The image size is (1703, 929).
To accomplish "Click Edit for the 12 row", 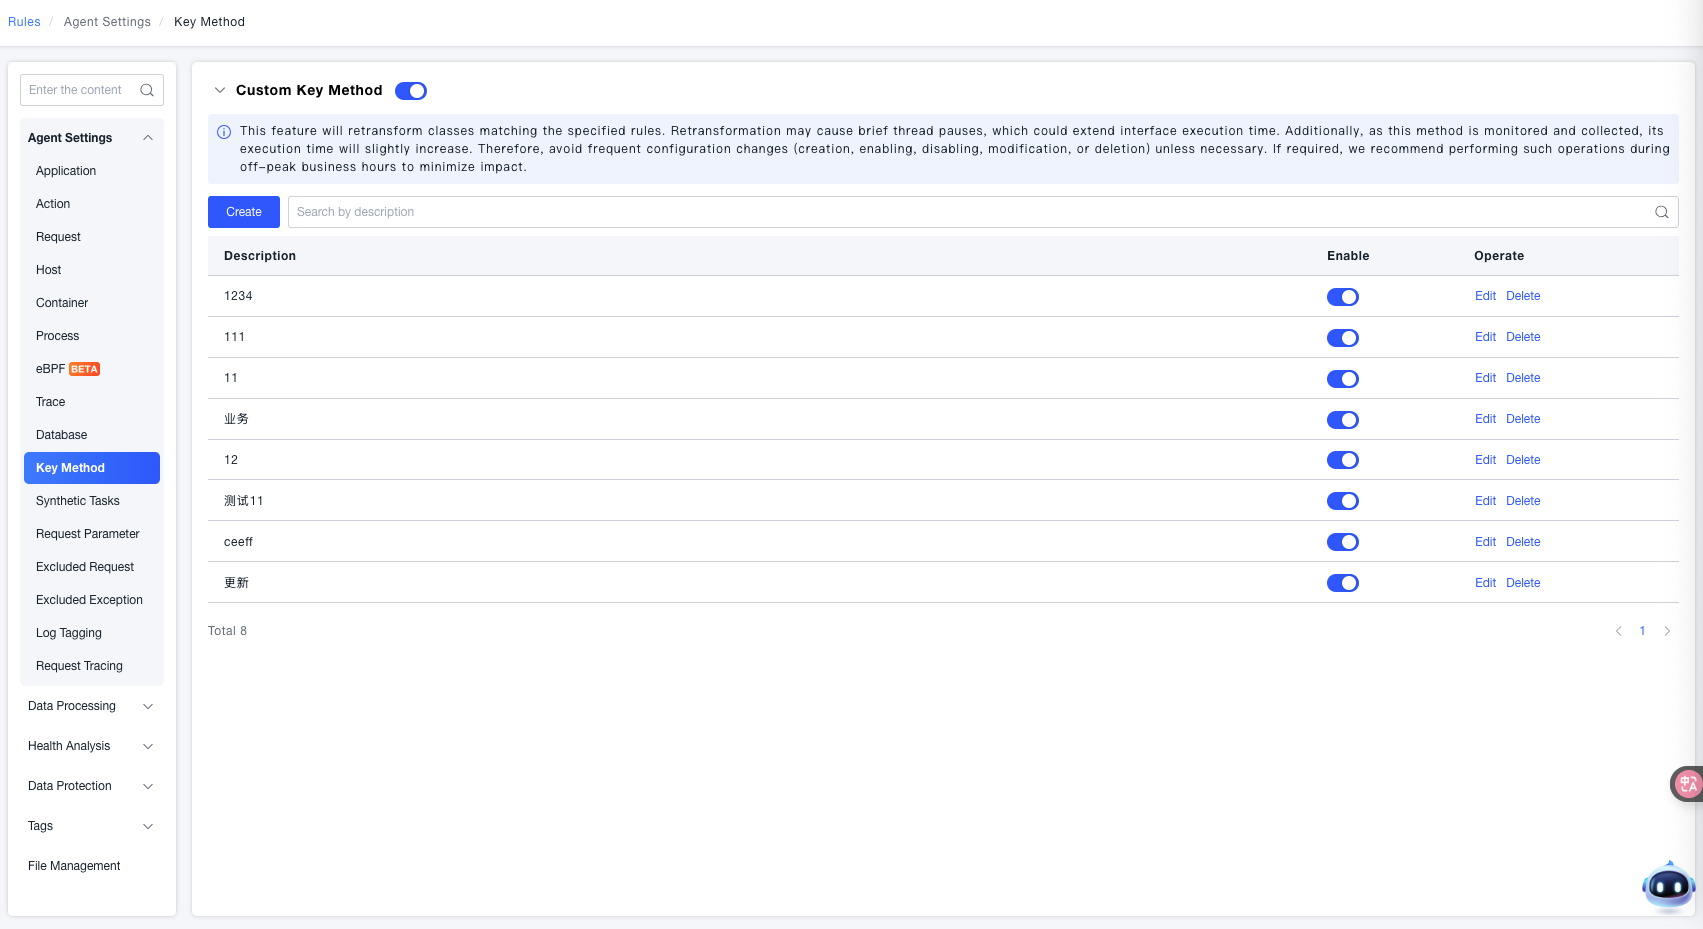I will (x=1485, y=460).
